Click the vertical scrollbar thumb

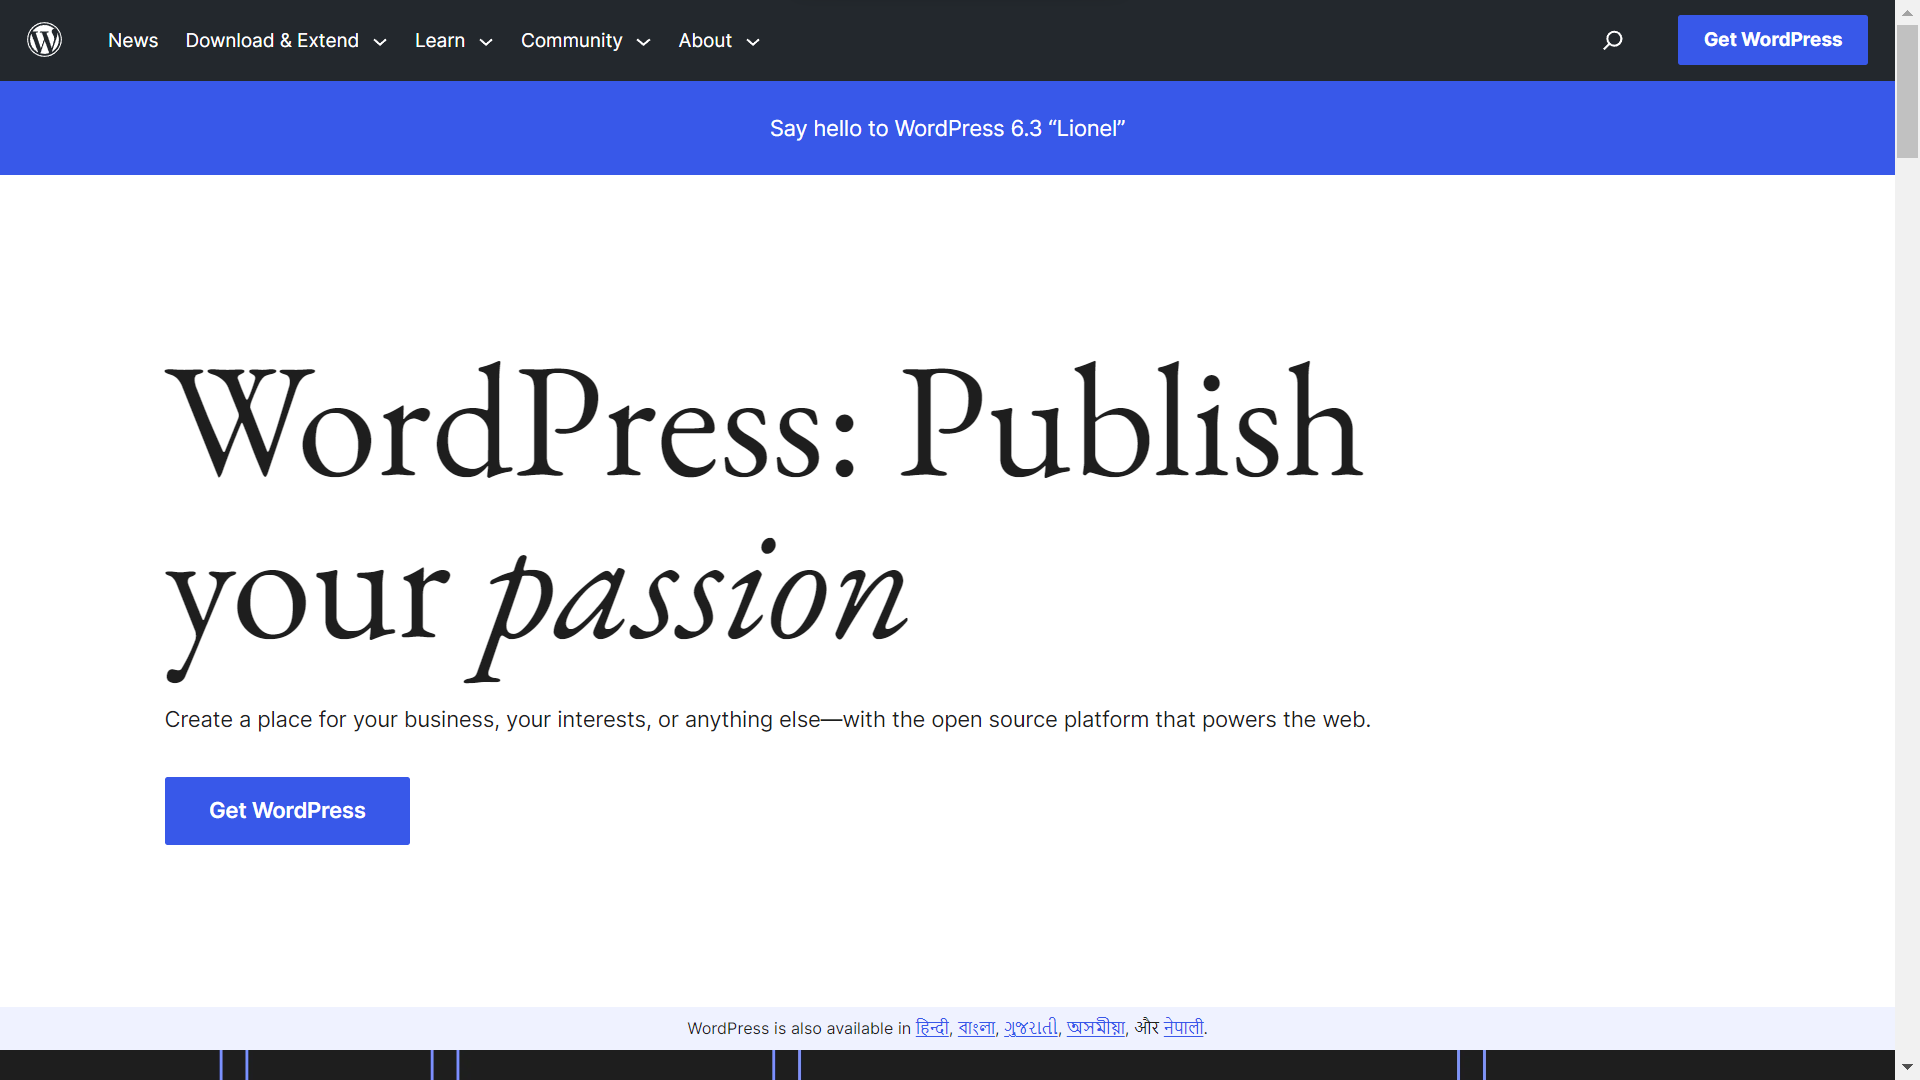click(x=1907, y=92)
